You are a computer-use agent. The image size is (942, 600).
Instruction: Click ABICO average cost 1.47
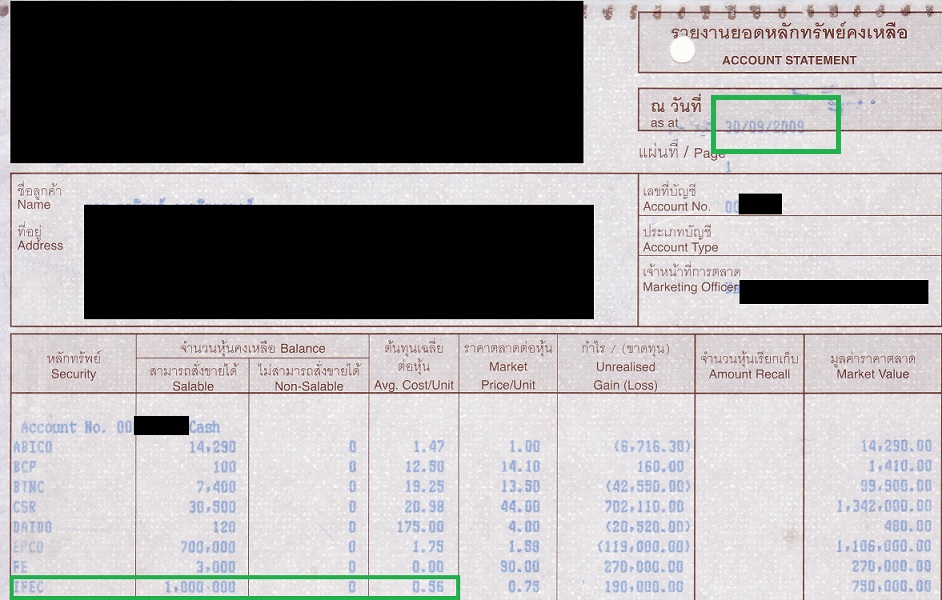429,446
